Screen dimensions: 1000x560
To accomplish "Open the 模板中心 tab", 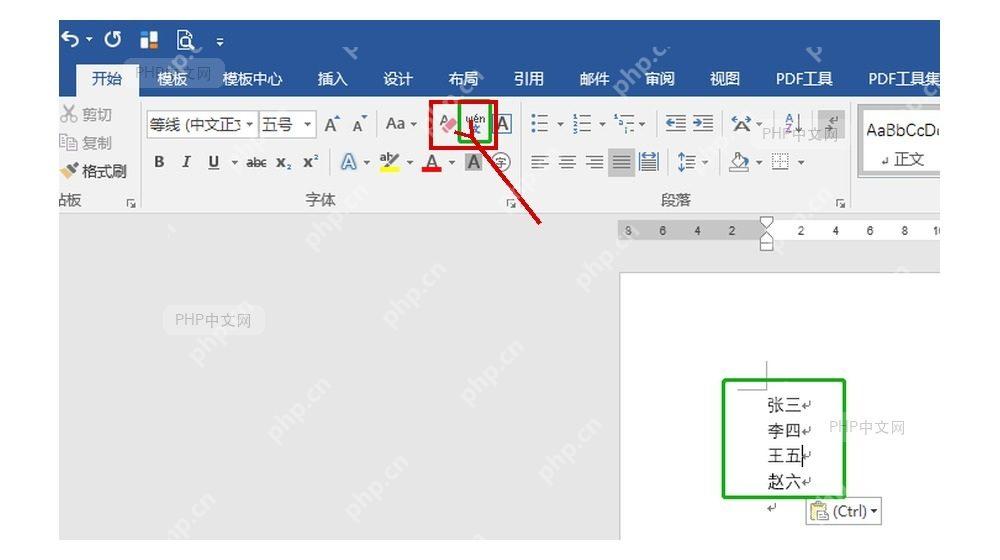I will coord(252,79).
